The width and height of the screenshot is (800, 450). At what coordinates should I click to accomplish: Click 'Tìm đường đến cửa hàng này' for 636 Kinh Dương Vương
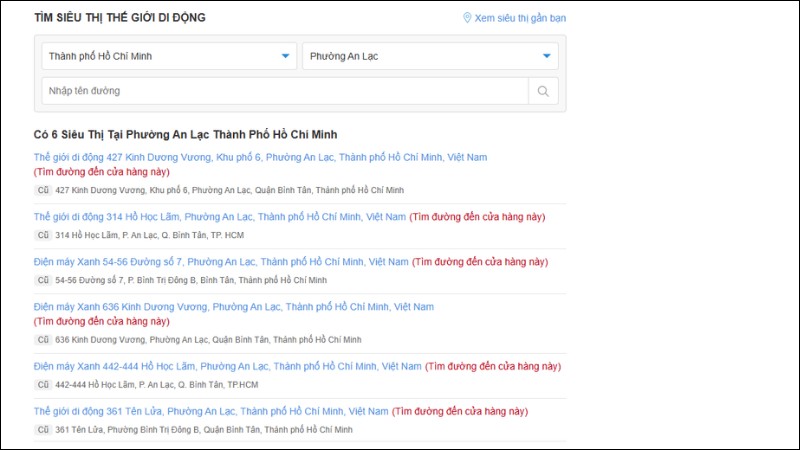(102, 321)
